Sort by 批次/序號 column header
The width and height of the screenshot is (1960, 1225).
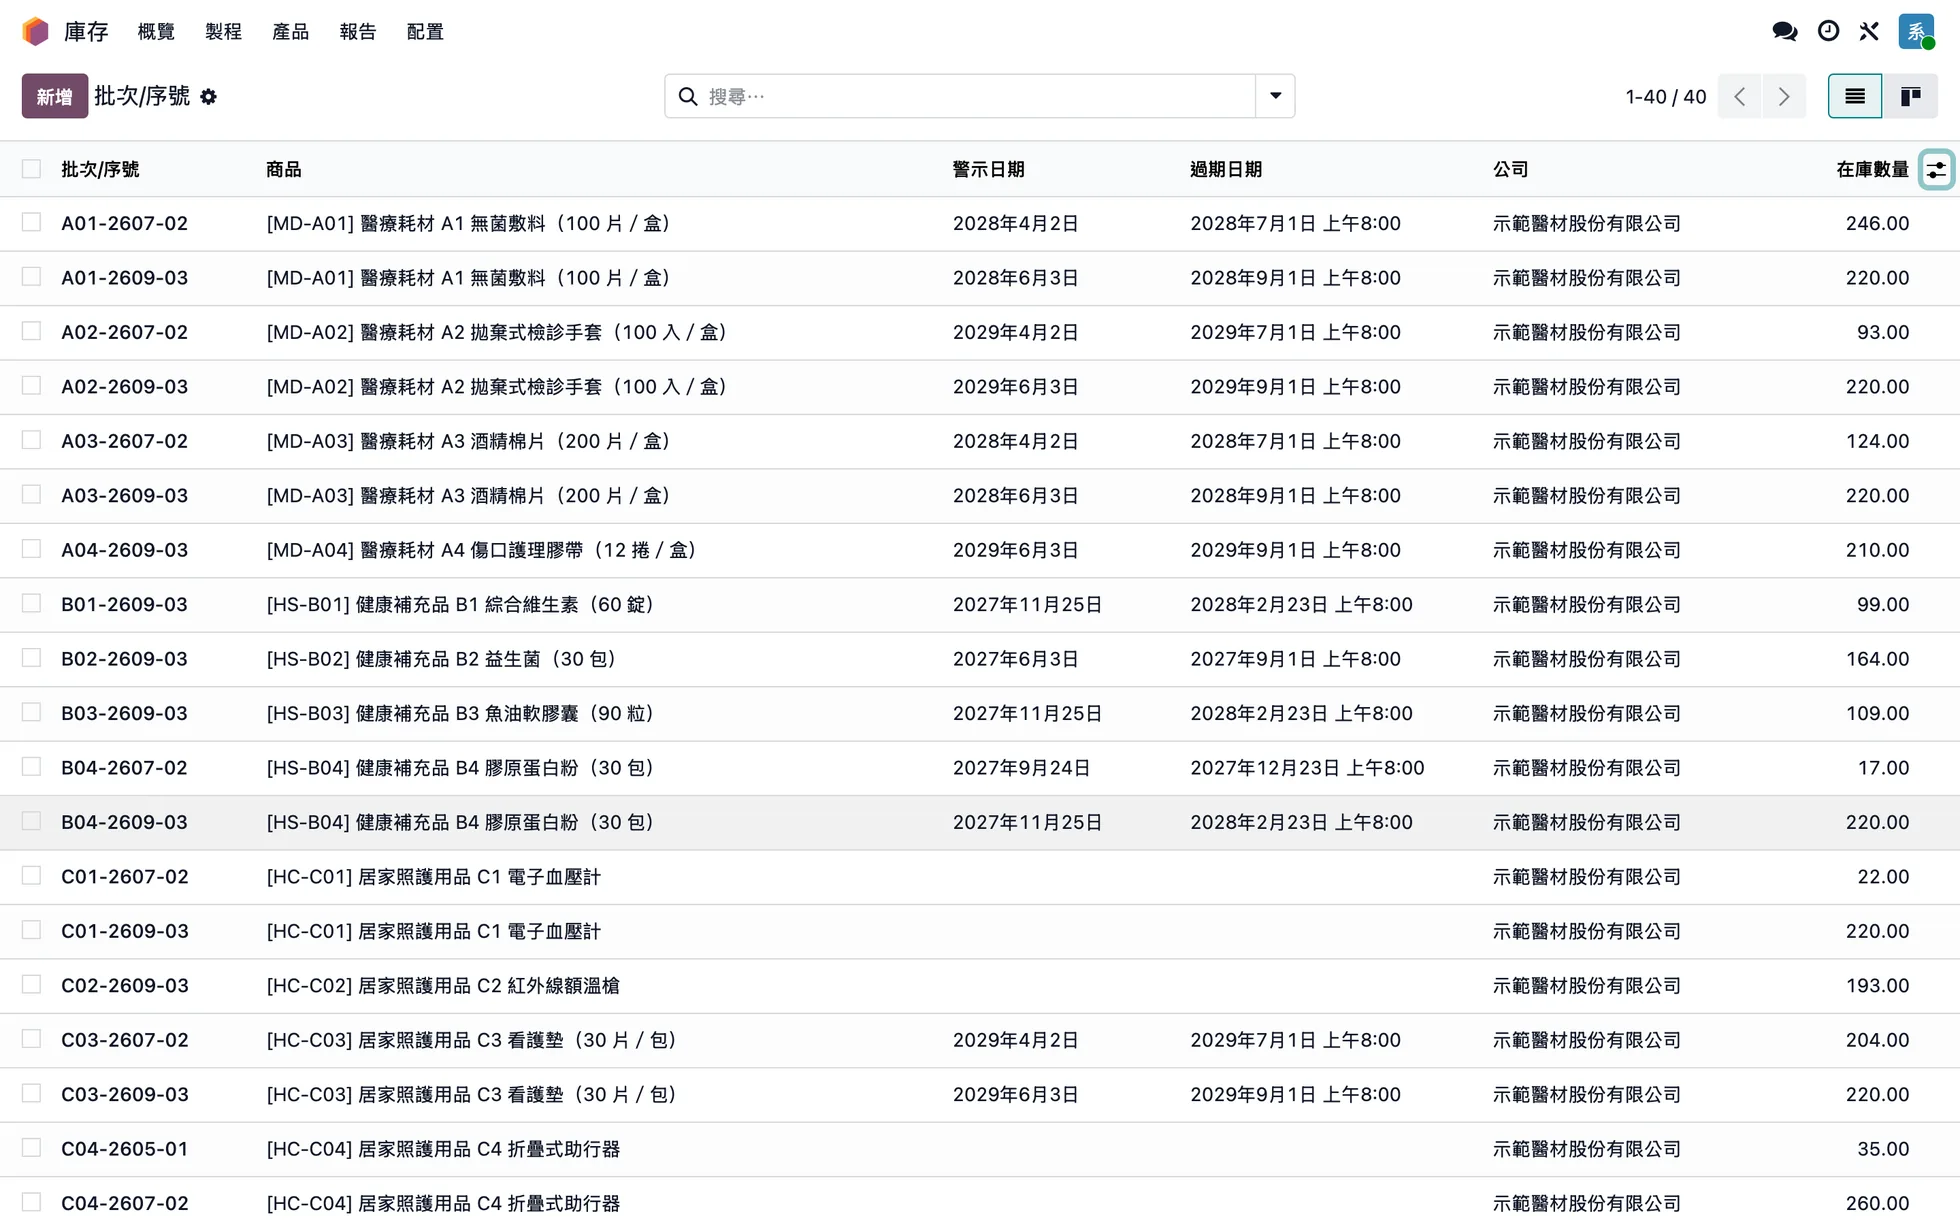click(100, 169)
